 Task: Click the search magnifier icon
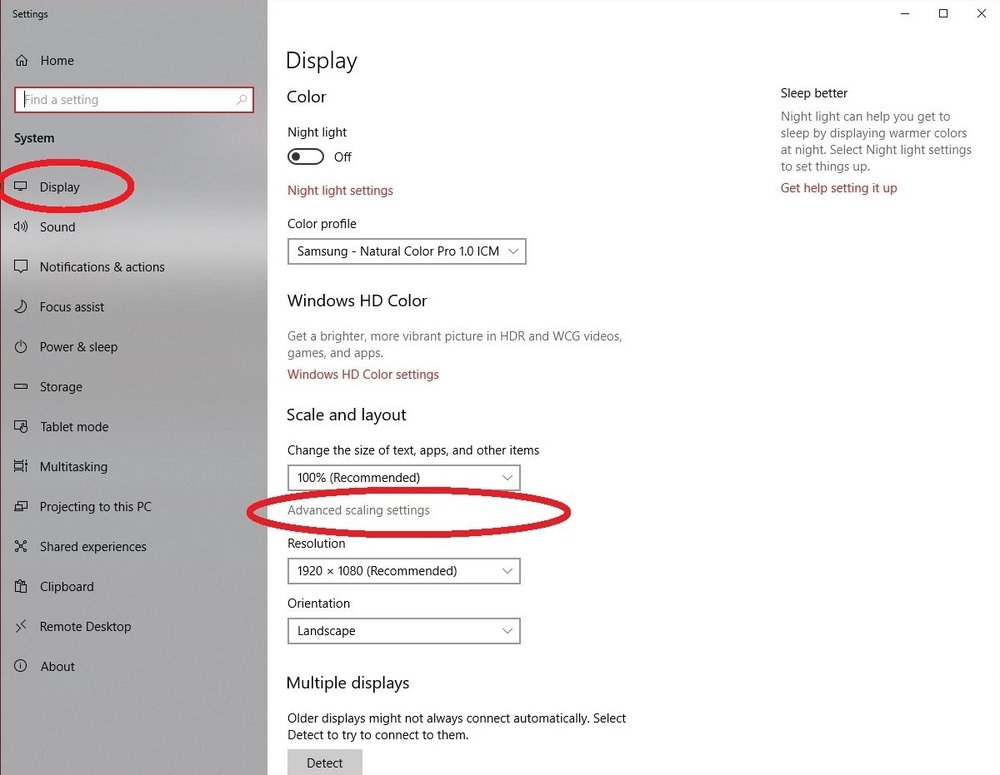point(241,100)
